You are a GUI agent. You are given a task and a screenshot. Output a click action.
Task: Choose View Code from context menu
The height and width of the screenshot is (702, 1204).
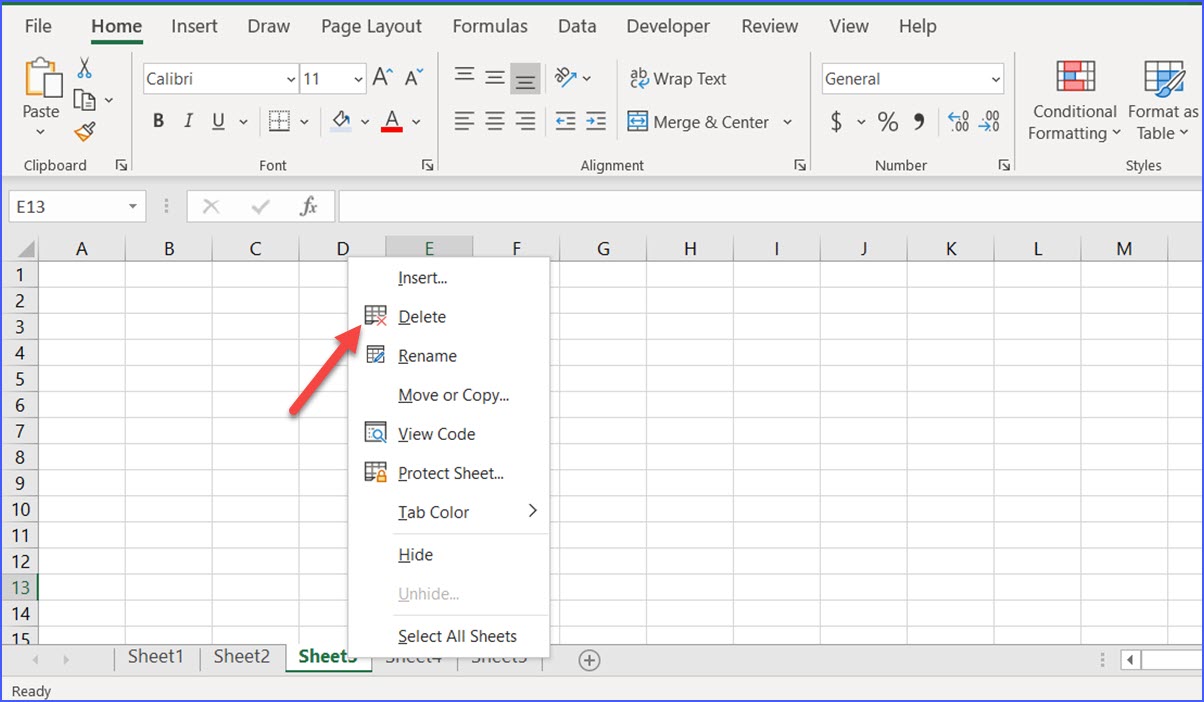[x=449, y=434]
